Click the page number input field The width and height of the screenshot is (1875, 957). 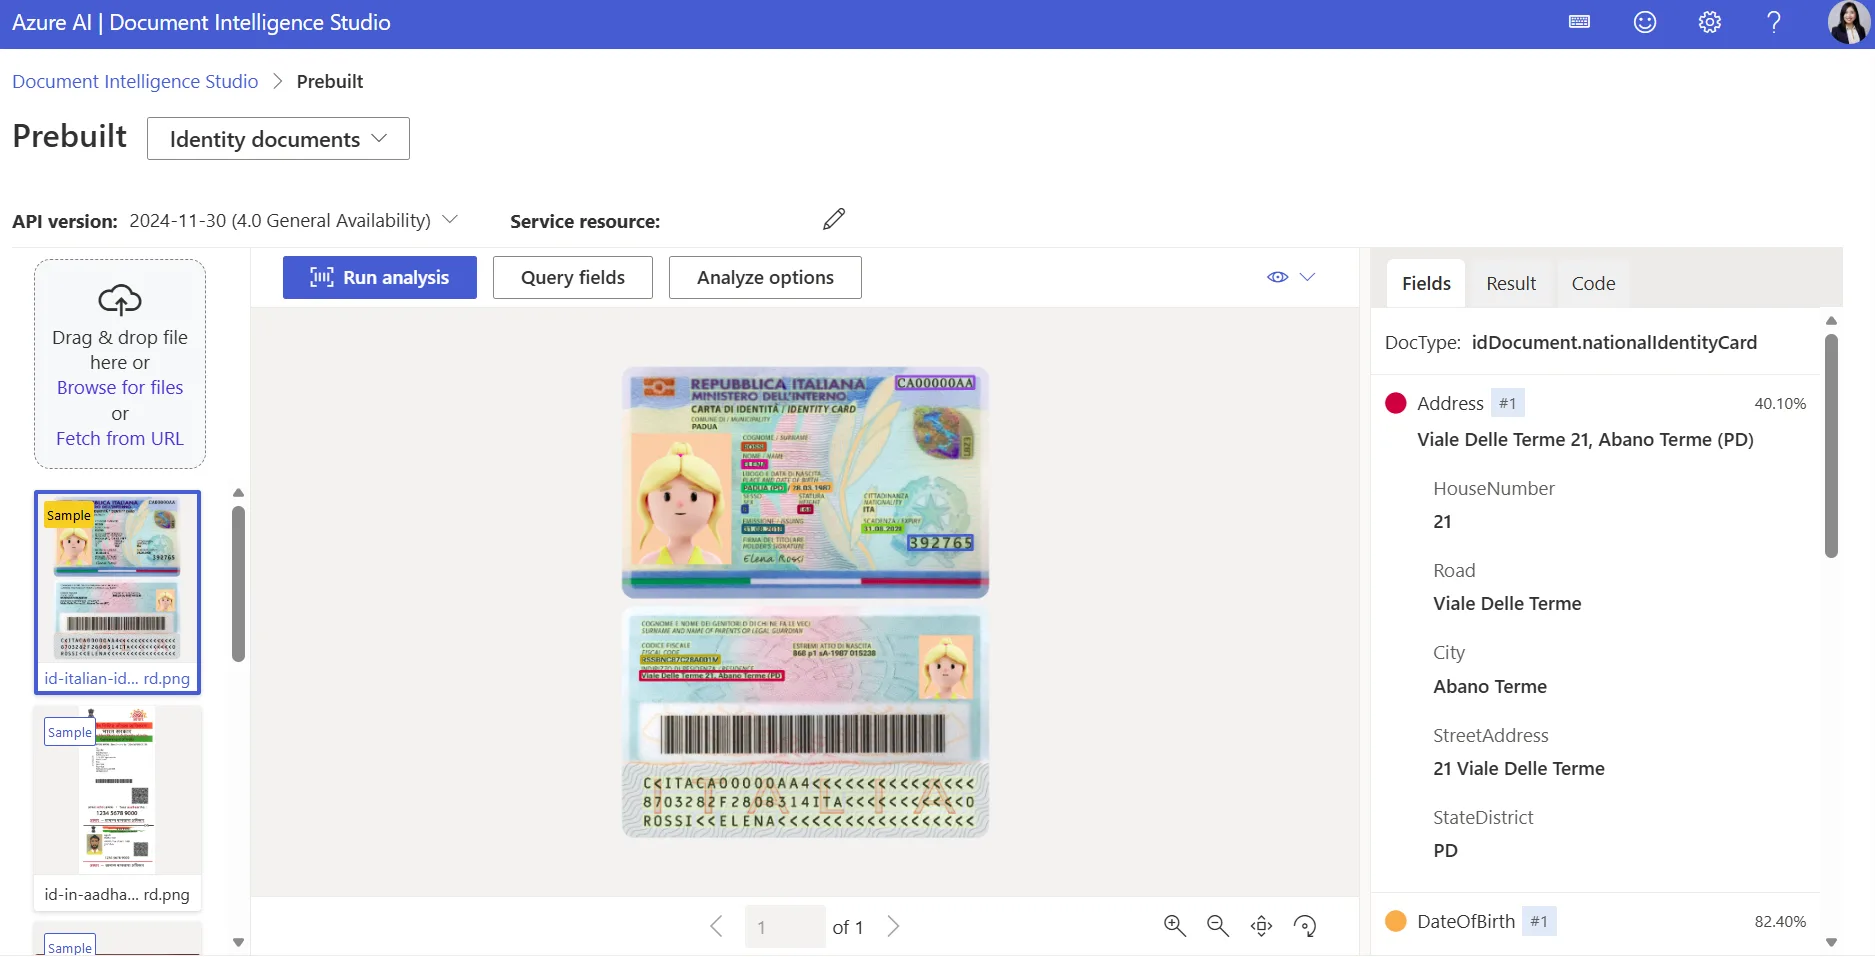pos(785,927)
